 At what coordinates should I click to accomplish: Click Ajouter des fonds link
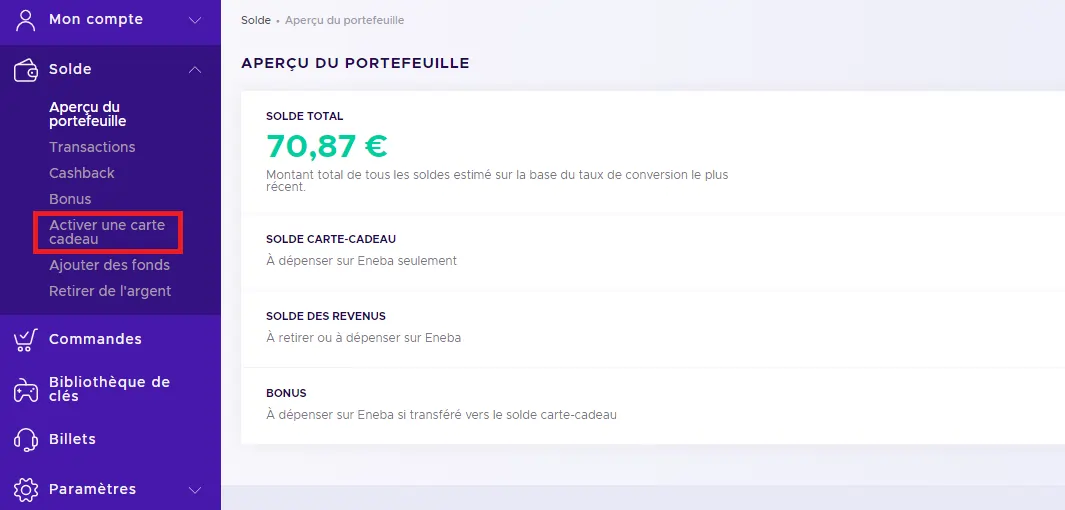pos(109,265)
